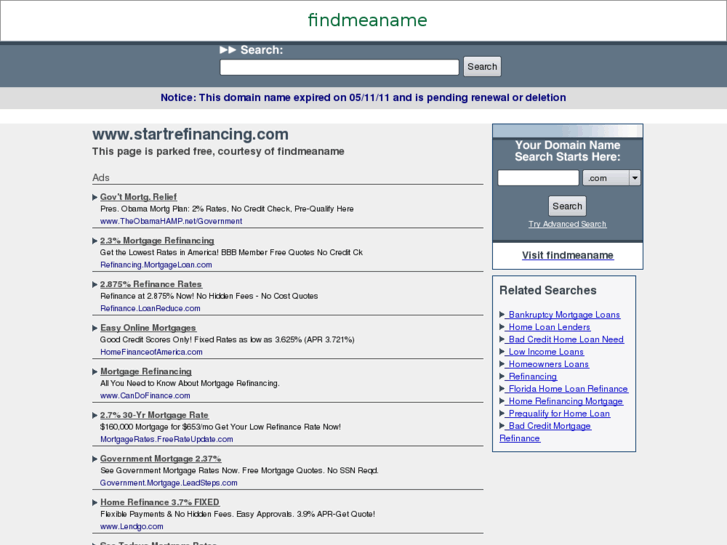Click arrow icon beside Gov't Mortg. Relief

coord(95,197)
